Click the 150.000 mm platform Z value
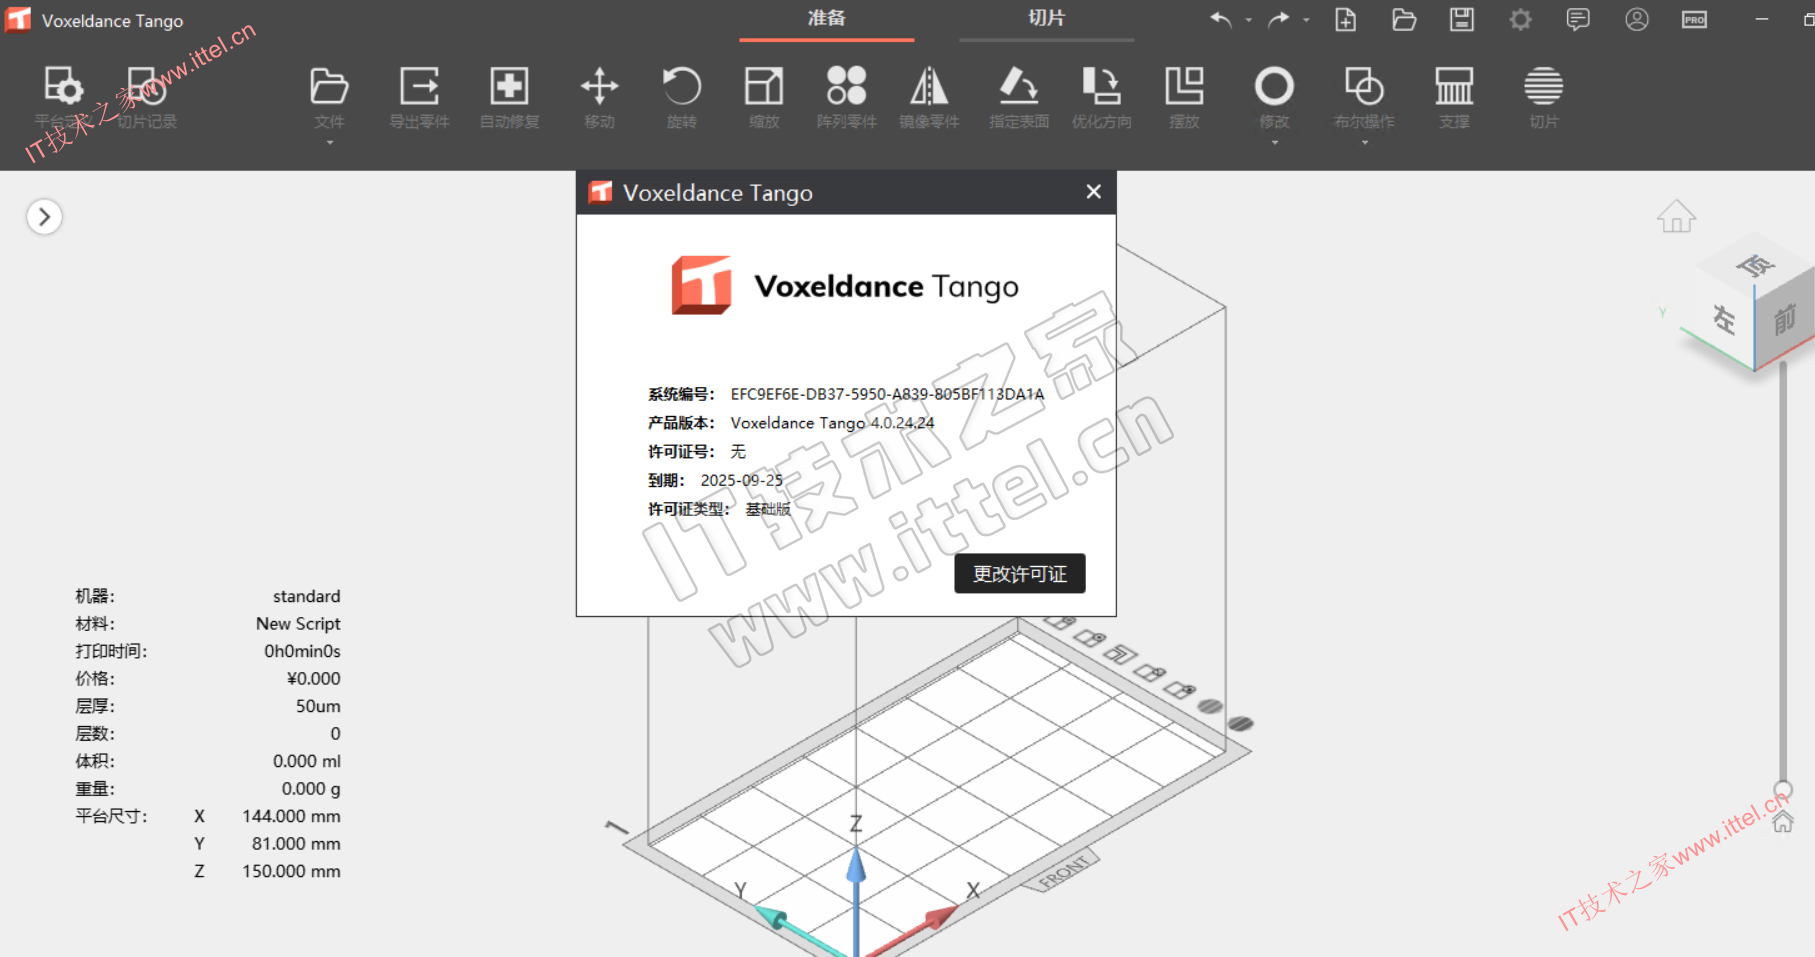Image resolution: width=1815 pixels, height=957 pixels. pyautogui.click(x=291, y=871)
